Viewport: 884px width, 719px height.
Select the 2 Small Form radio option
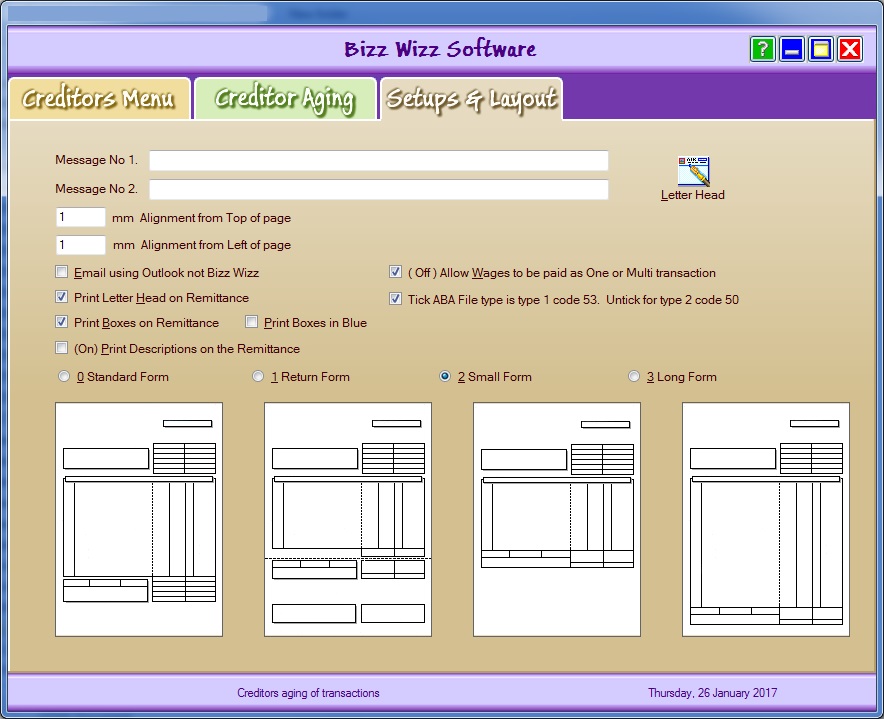(445, 376)
